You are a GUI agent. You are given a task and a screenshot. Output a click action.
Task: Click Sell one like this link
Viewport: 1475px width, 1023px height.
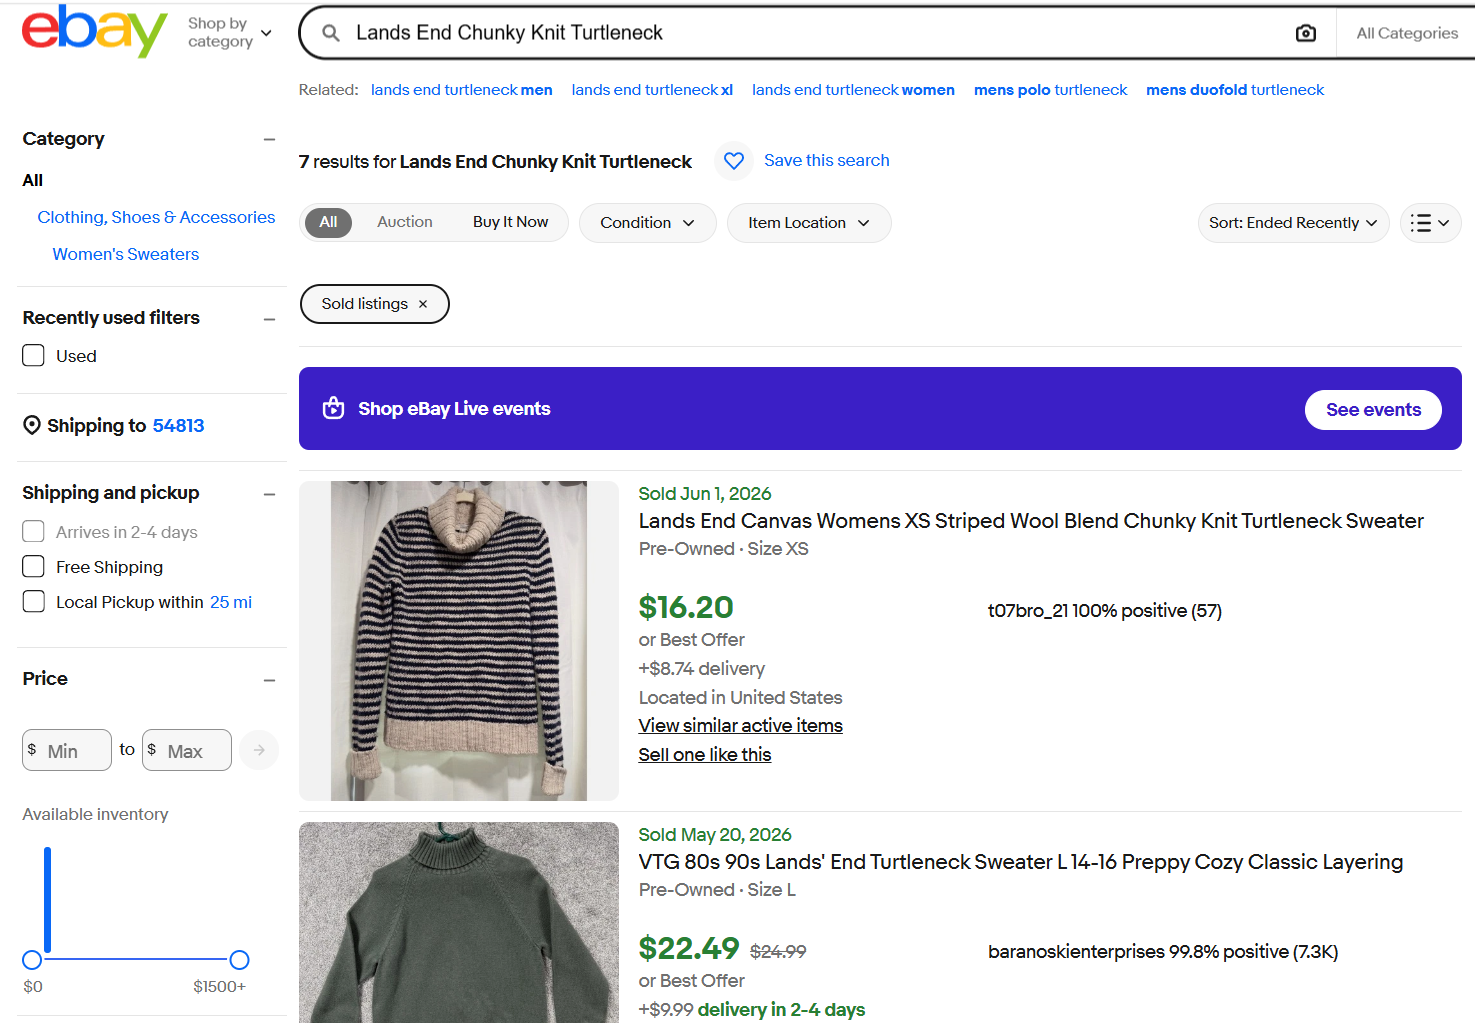tap(705, 755)
